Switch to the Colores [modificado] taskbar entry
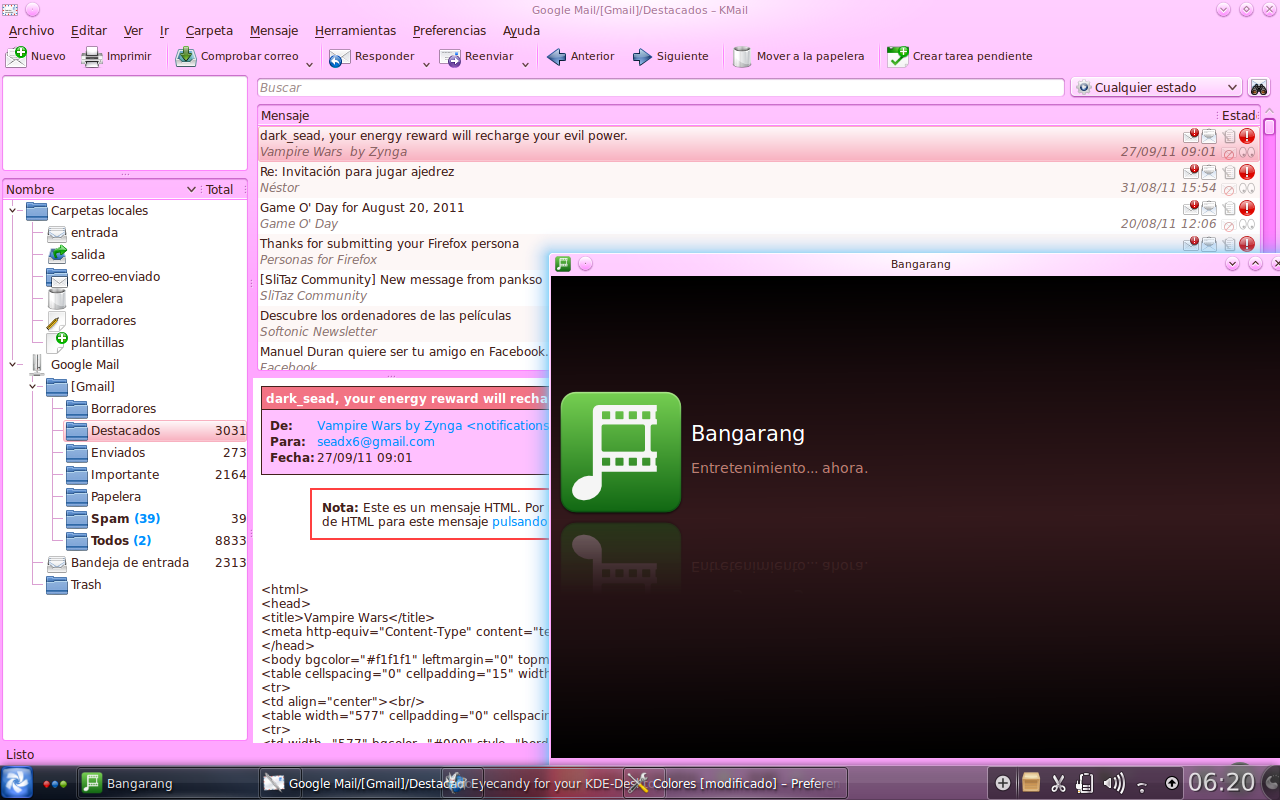The image size is (1280, 800). 735,783
